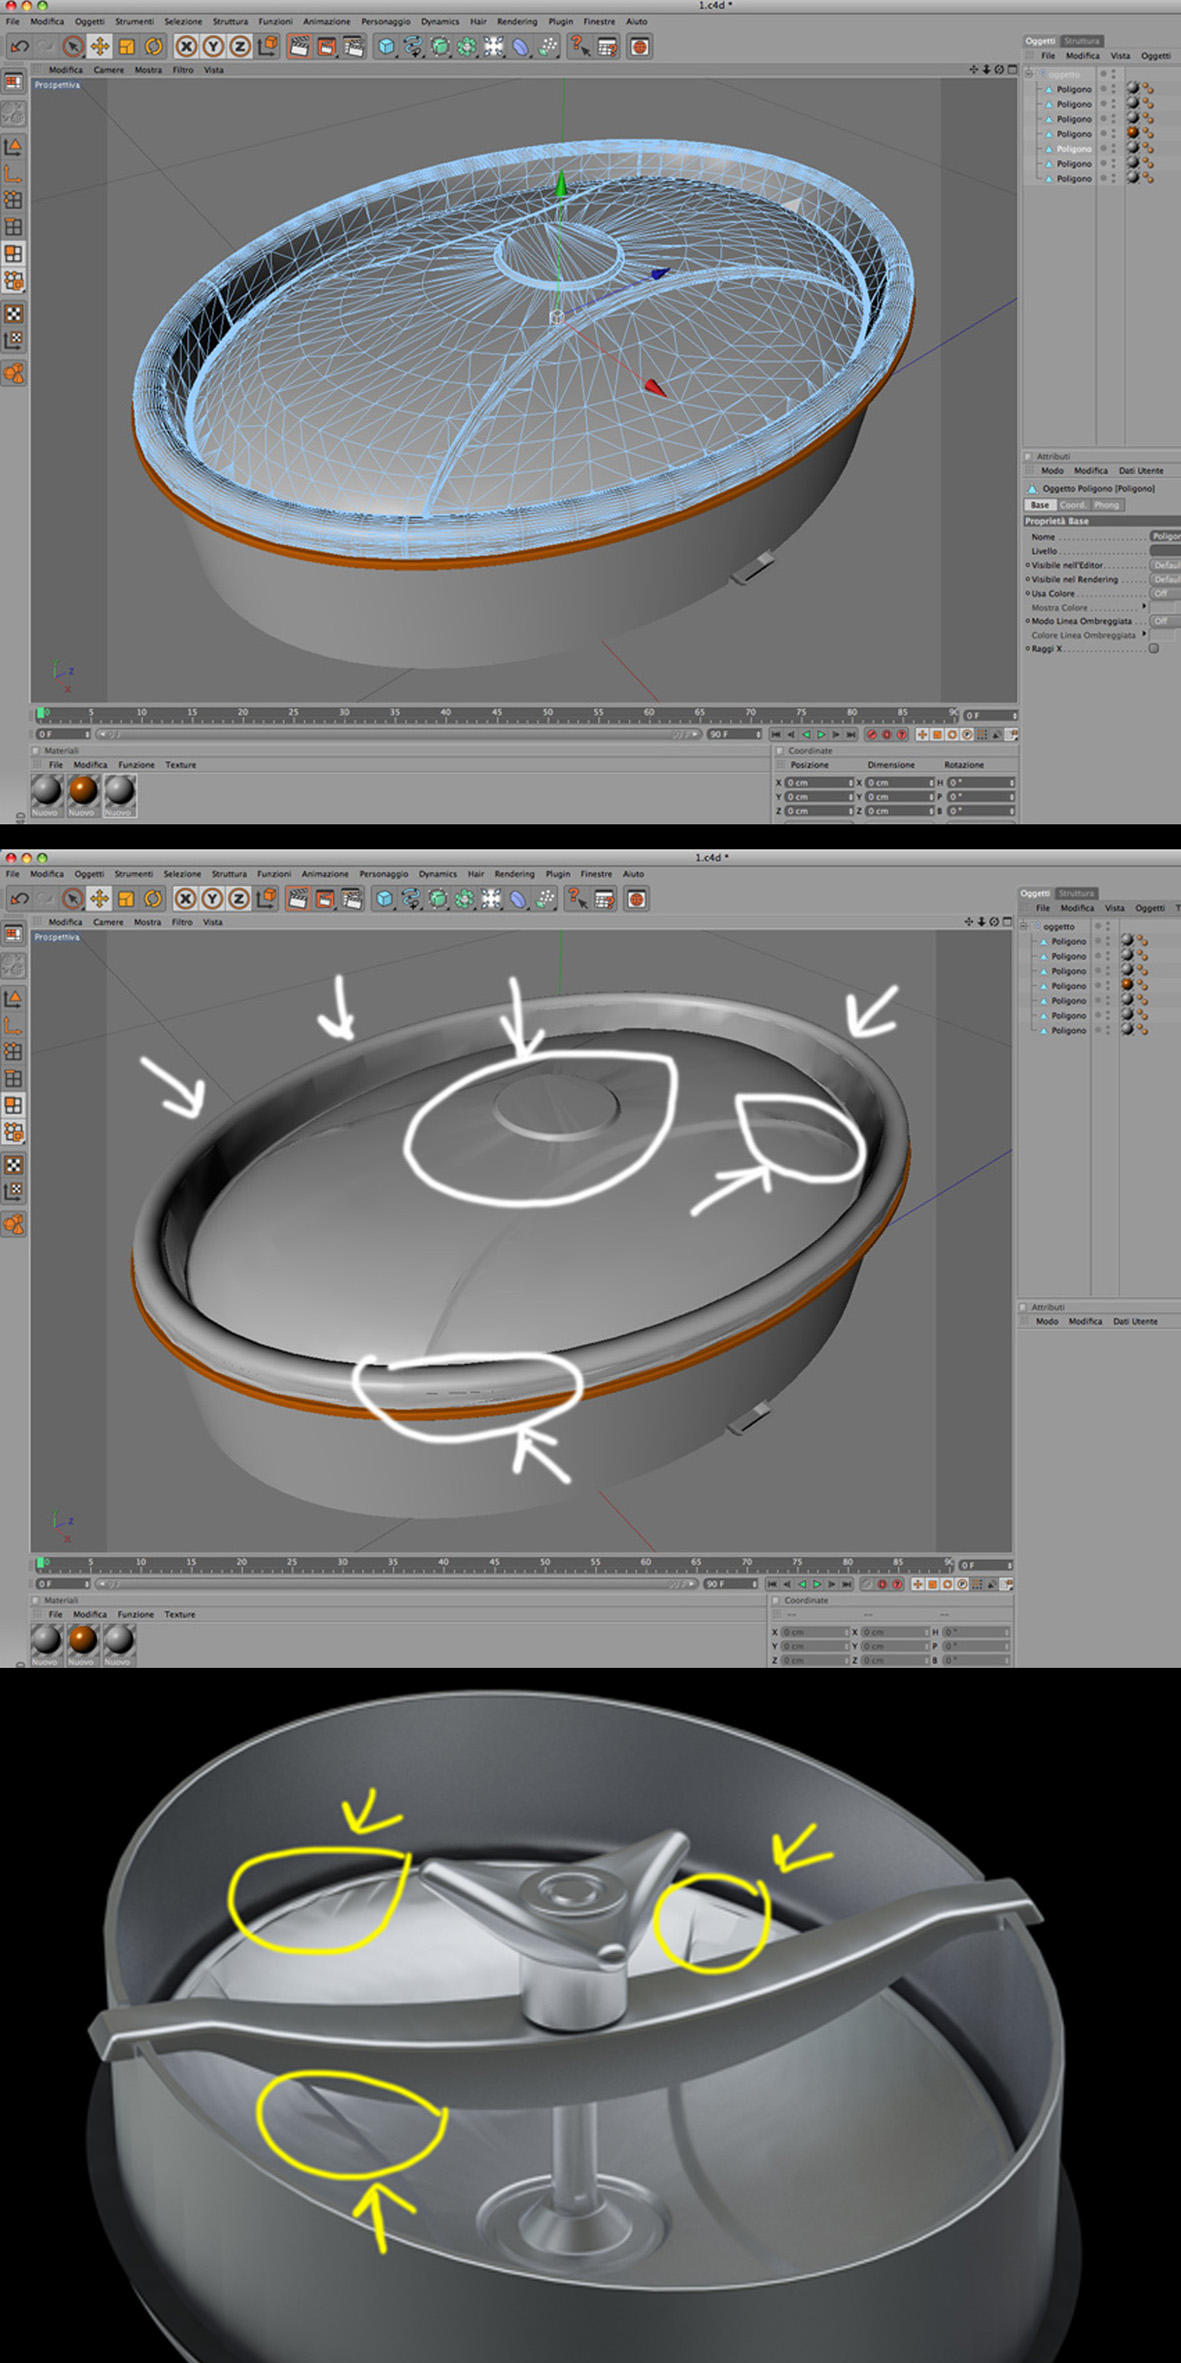1181x2363 pixels.
Task: Go to start frame in upper window
Action: 776,734
